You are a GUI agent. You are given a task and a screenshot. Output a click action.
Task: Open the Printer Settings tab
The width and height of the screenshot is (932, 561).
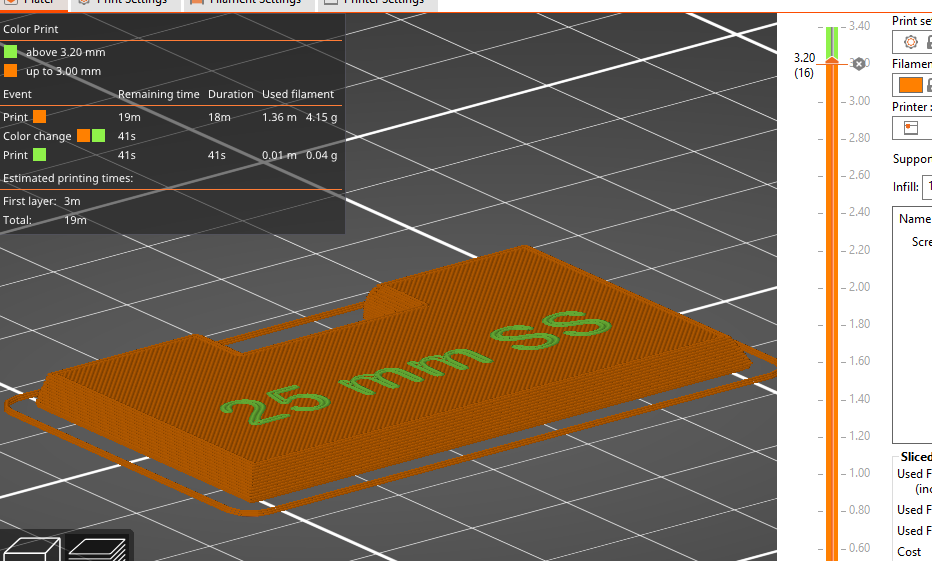[380, 3]
